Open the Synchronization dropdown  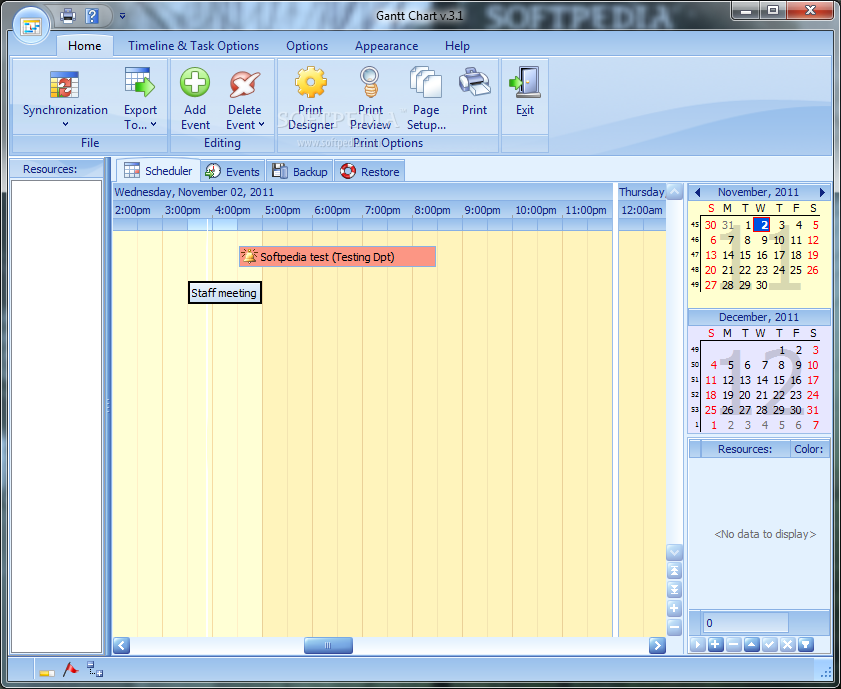click(65, 100)
